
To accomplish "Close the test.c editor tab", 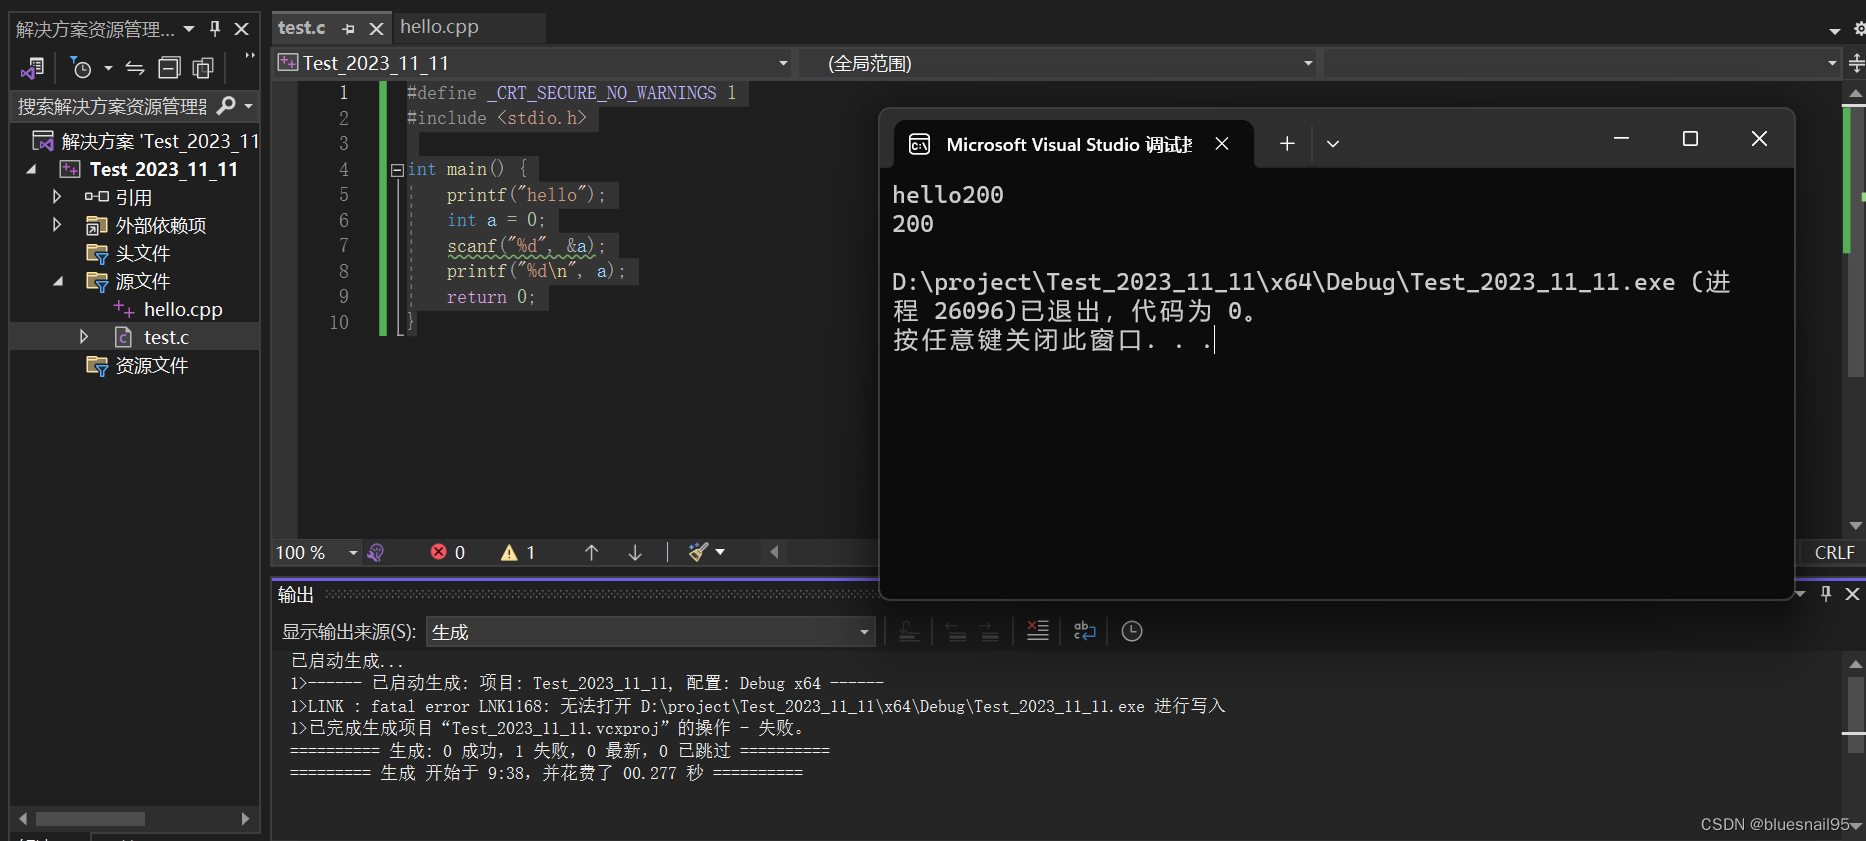I will [x=376, y=29].
